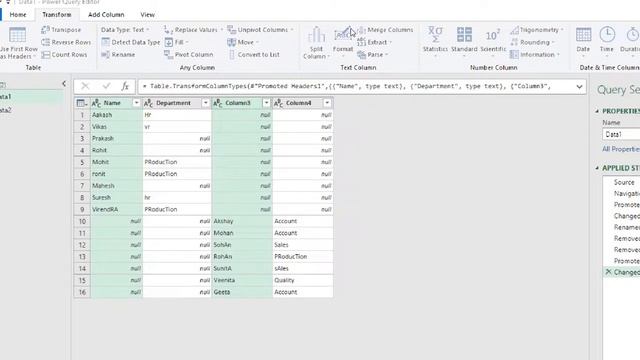The height and width of the screenshot is (360, 640).
Task: Open the Format text menu
Action: 343,41
